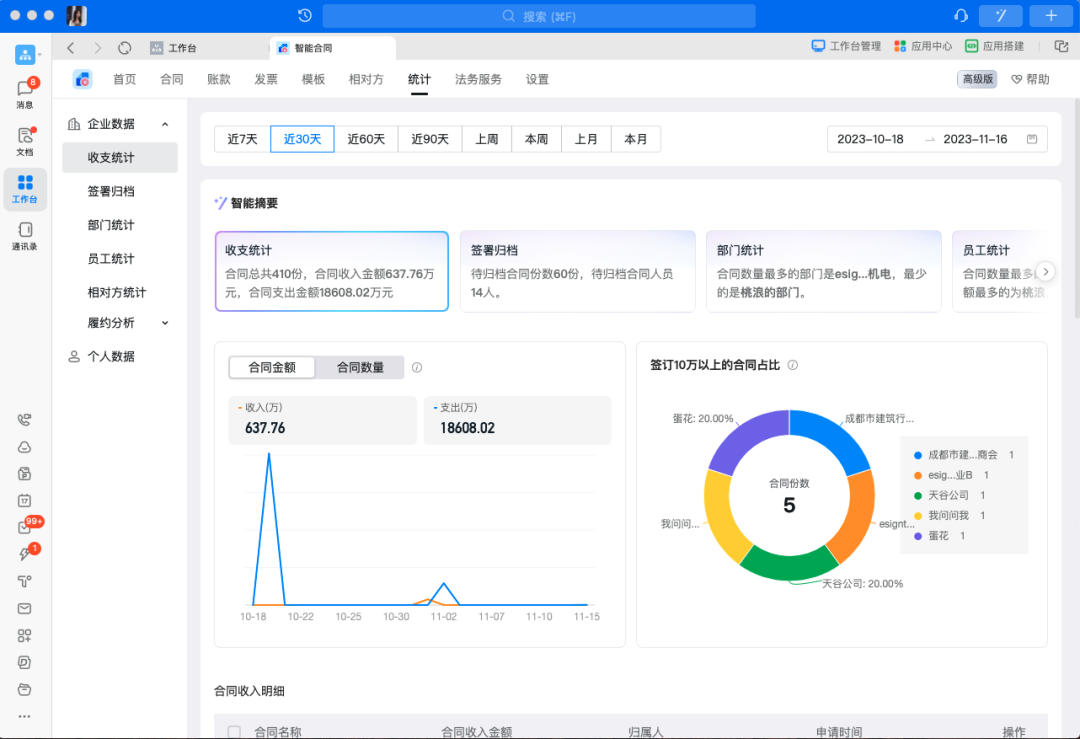Click the headset support icon
This screenshot has height=739, width=1080.
click(x=961, y=16)
